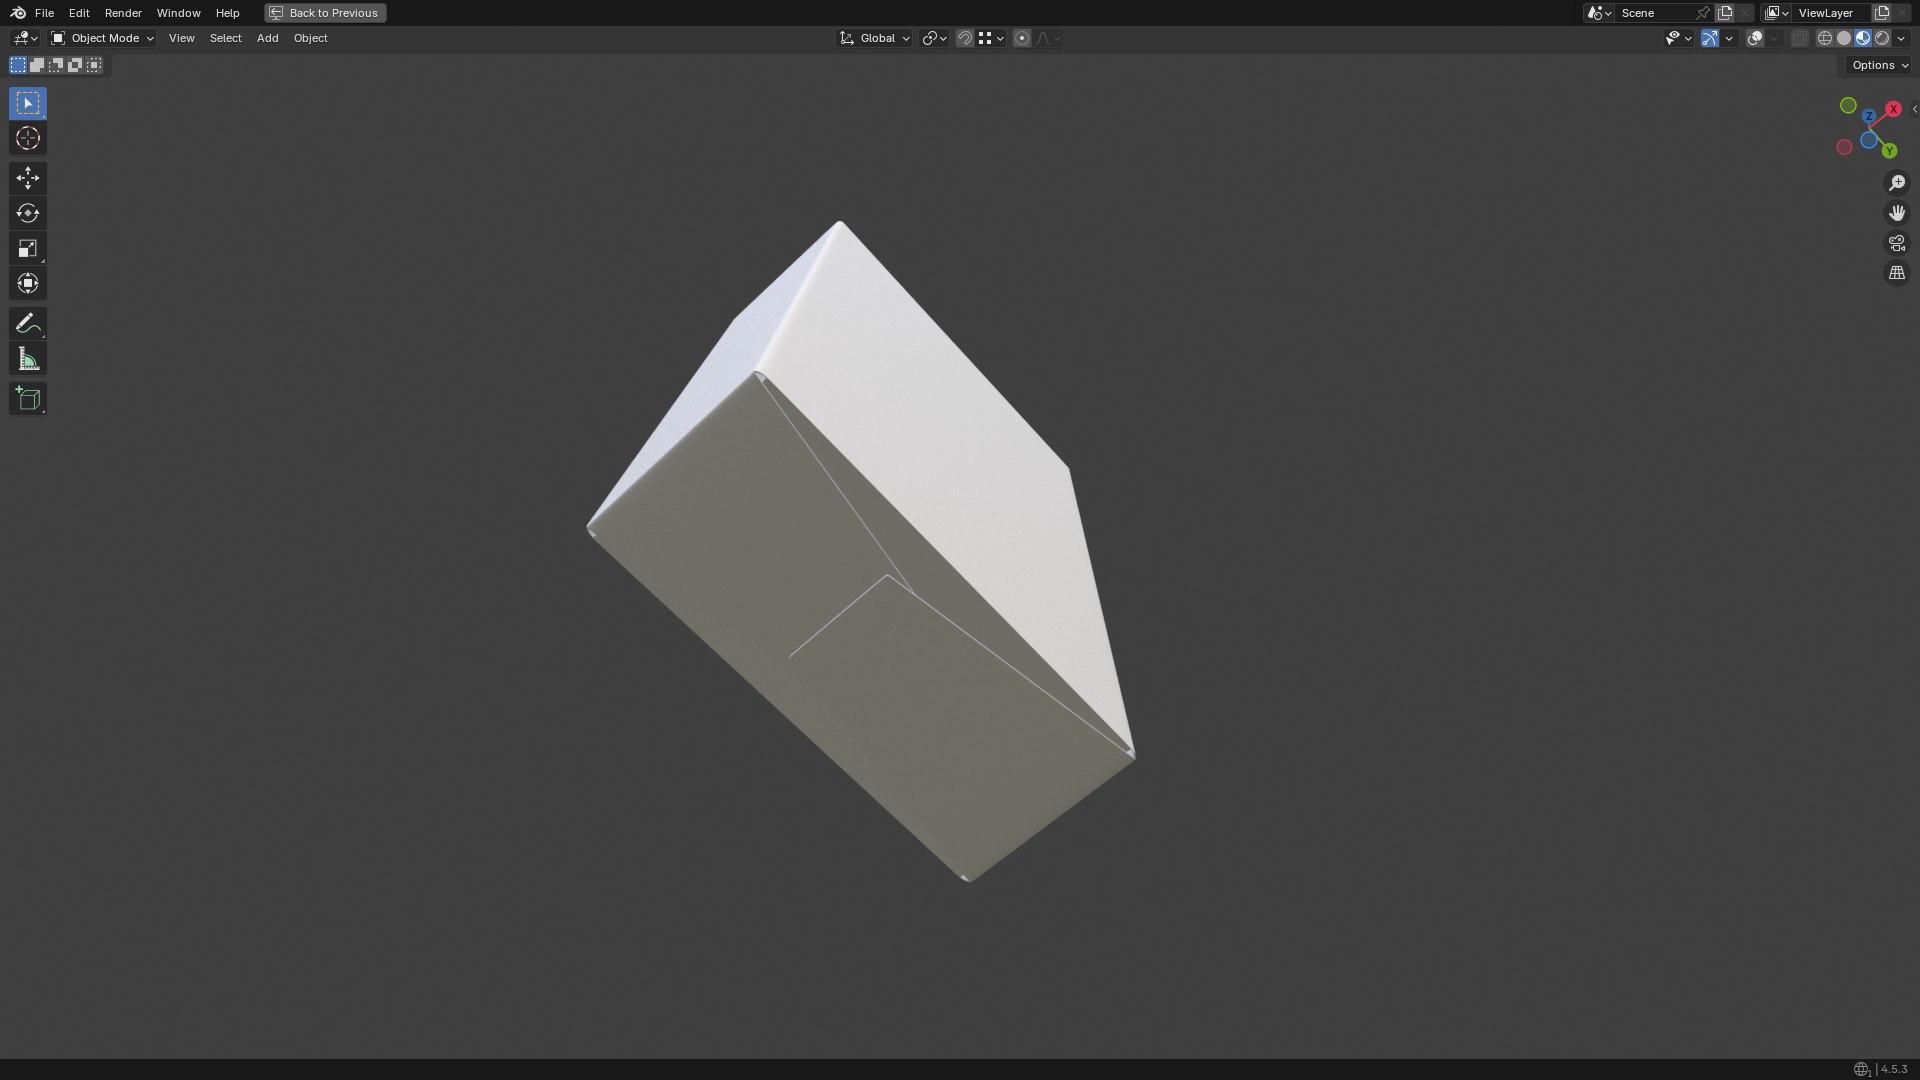Open the Window menu
Viewport: 1920px width, 1080px height.
tap(178, 13)
